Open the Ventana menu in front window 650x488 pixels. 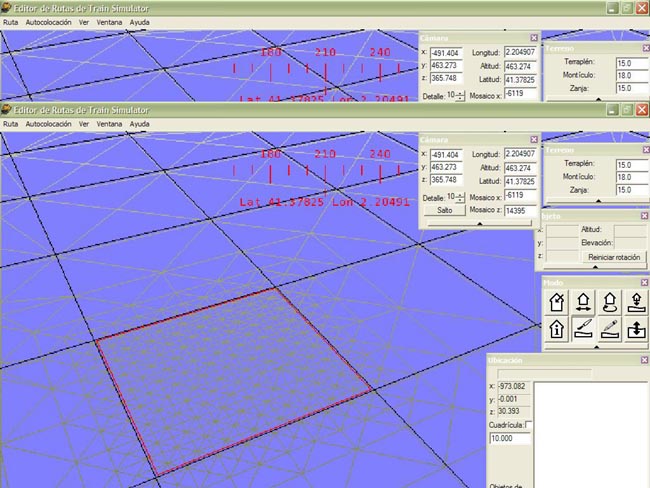(x=111, y=124)
